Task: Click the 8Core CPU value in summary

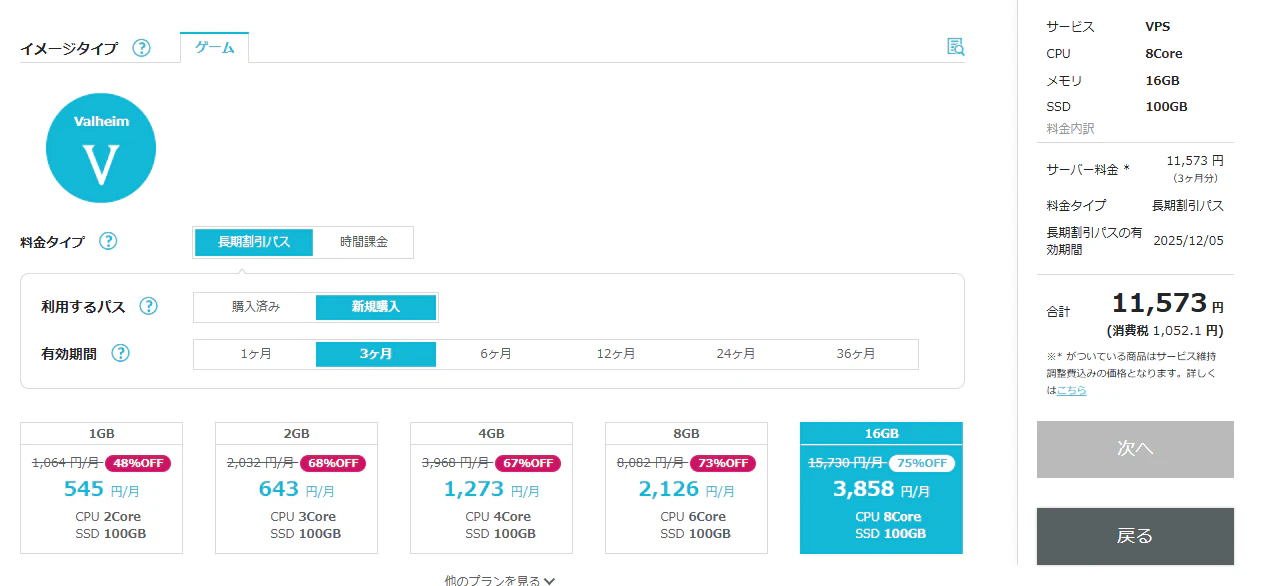Action: [1164, 54]
